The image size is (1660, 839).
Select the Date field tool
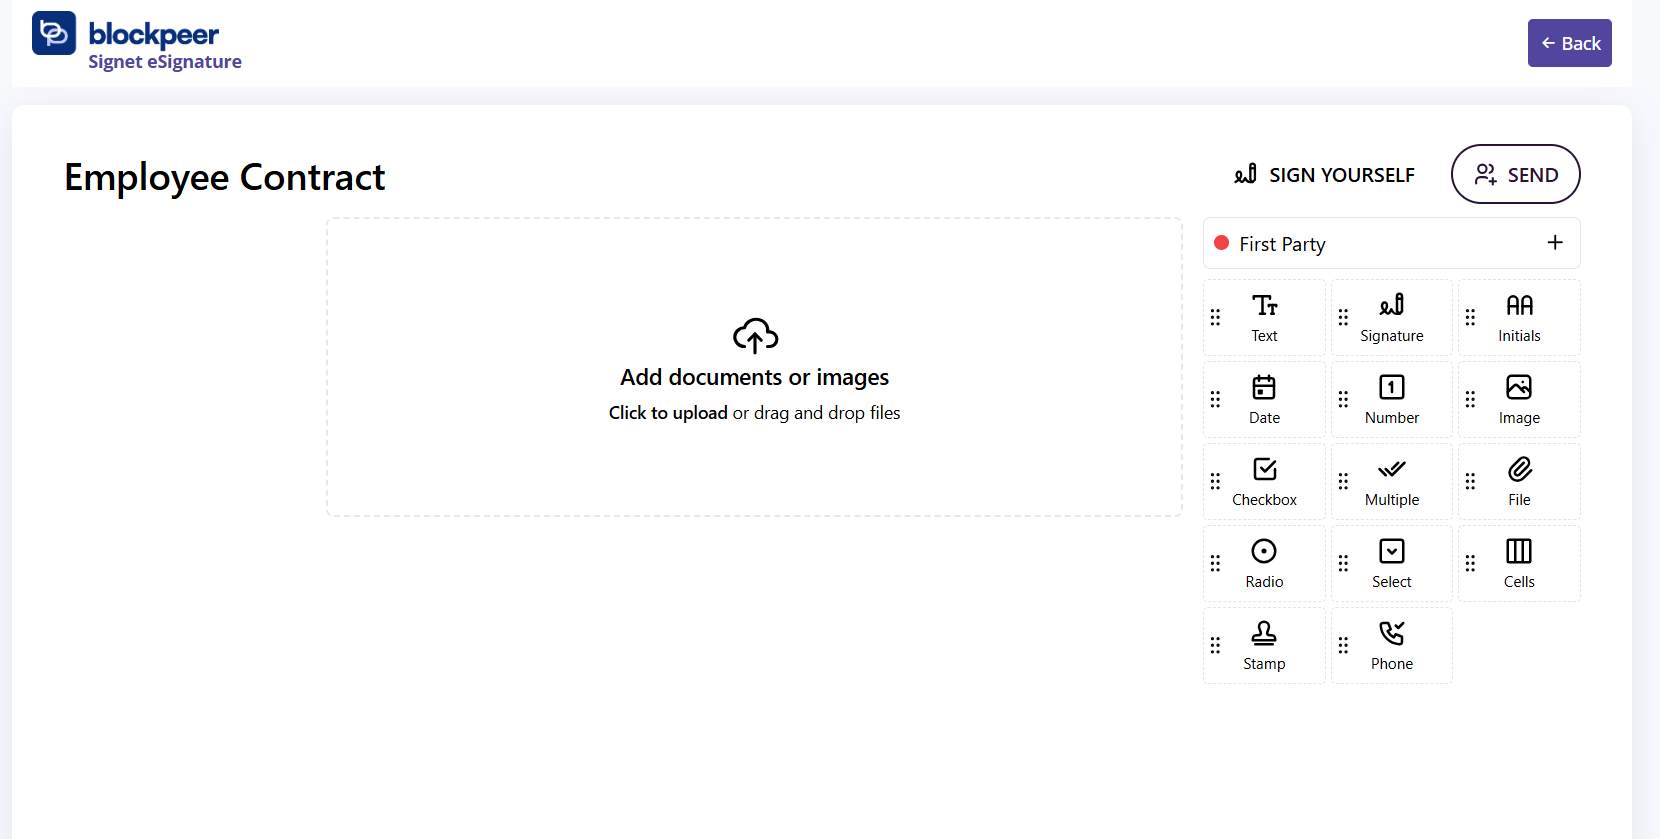(x=1263, y=399)
